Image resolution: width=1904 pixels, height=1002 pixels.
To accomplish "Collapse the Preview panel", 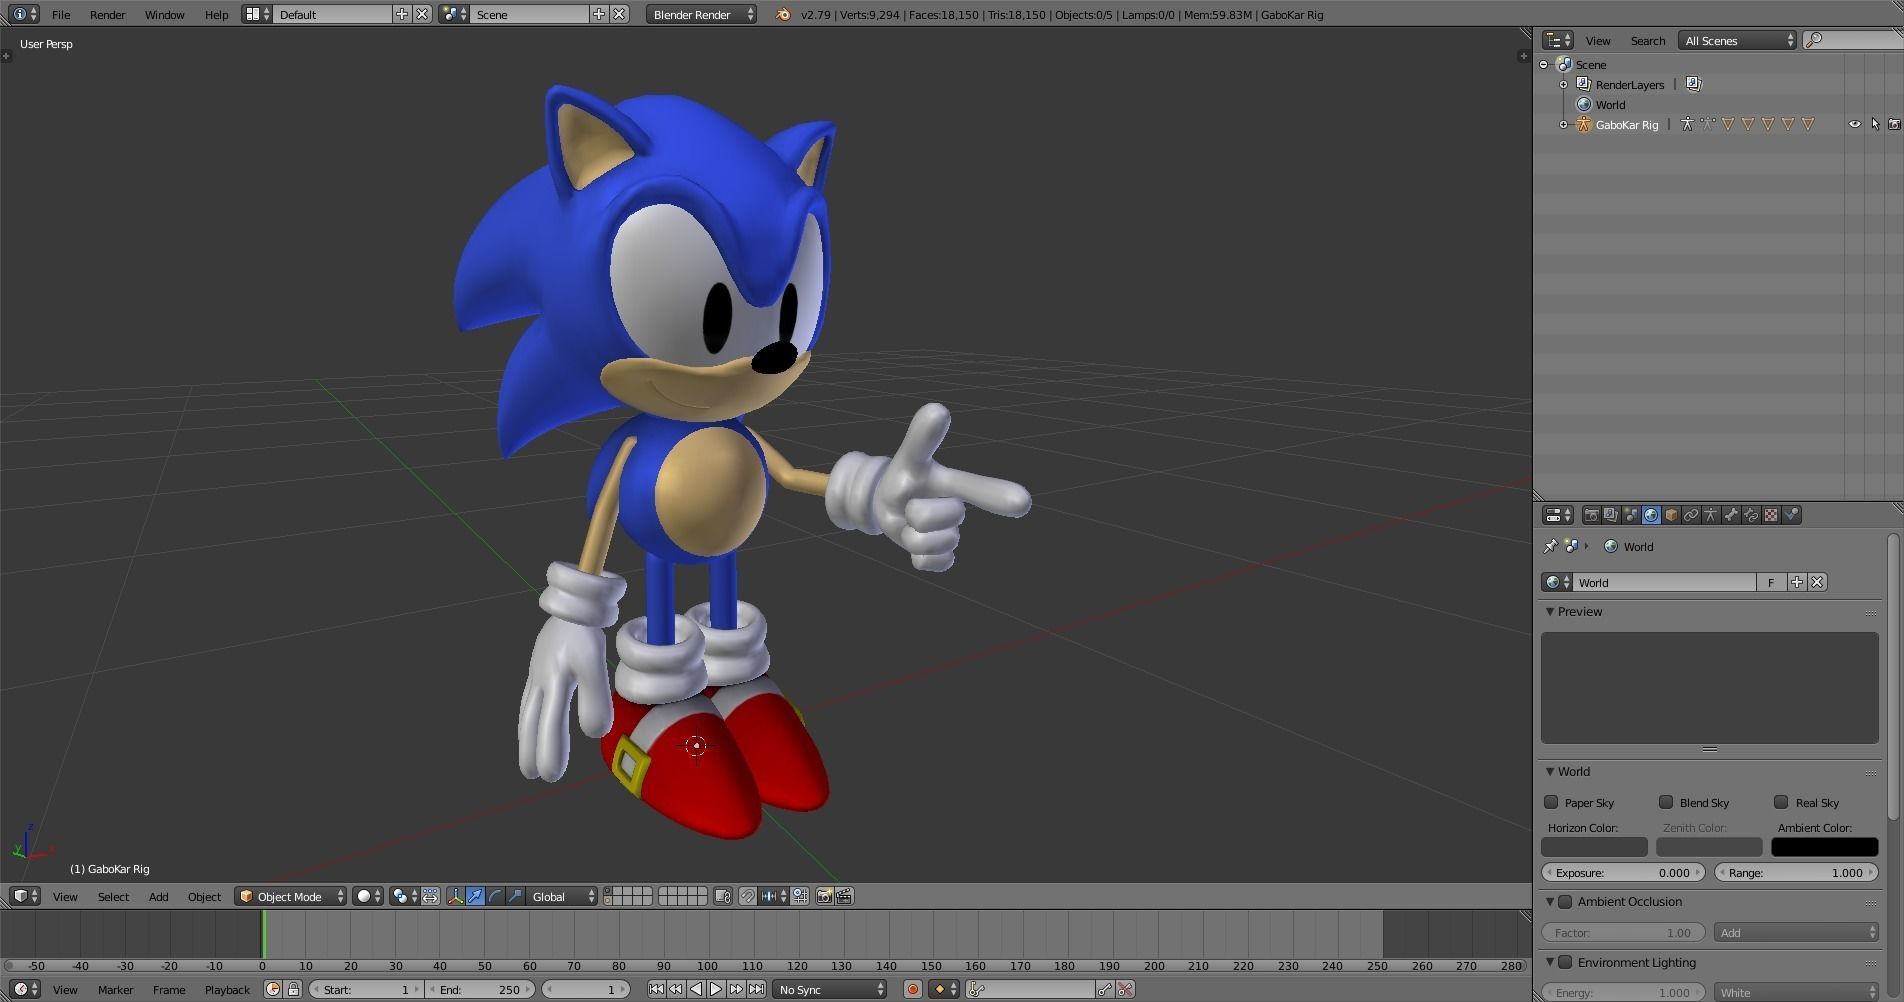I will (1550, 611).
